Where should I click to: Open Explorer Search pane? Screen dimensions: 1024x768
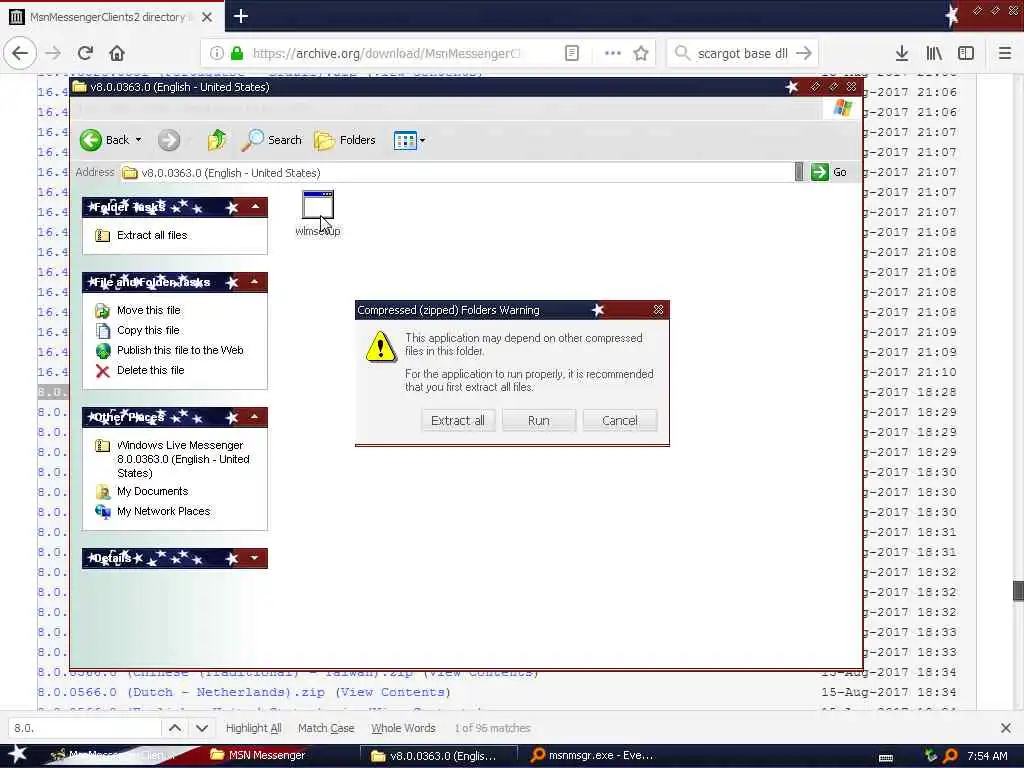(x=272, y=140)
